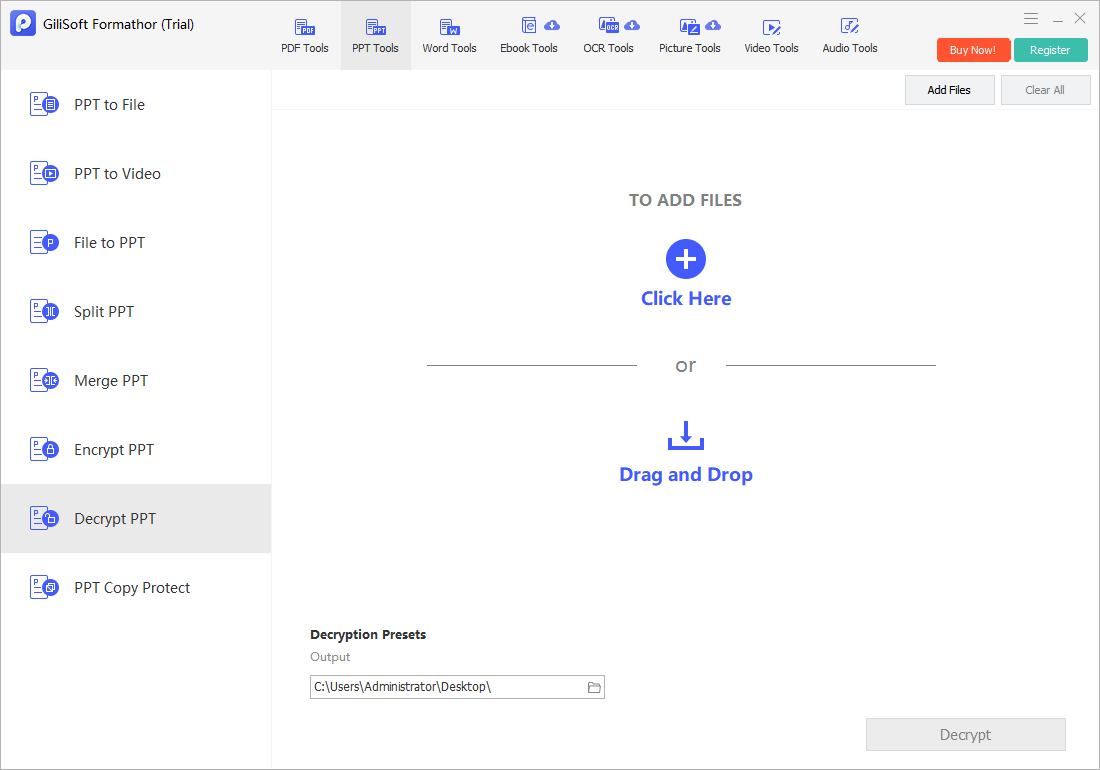Click the Ebook Tools cloud download icon
Viewport: 1100px width, 770px height.
pyautogui.click(x=552, y=26)
